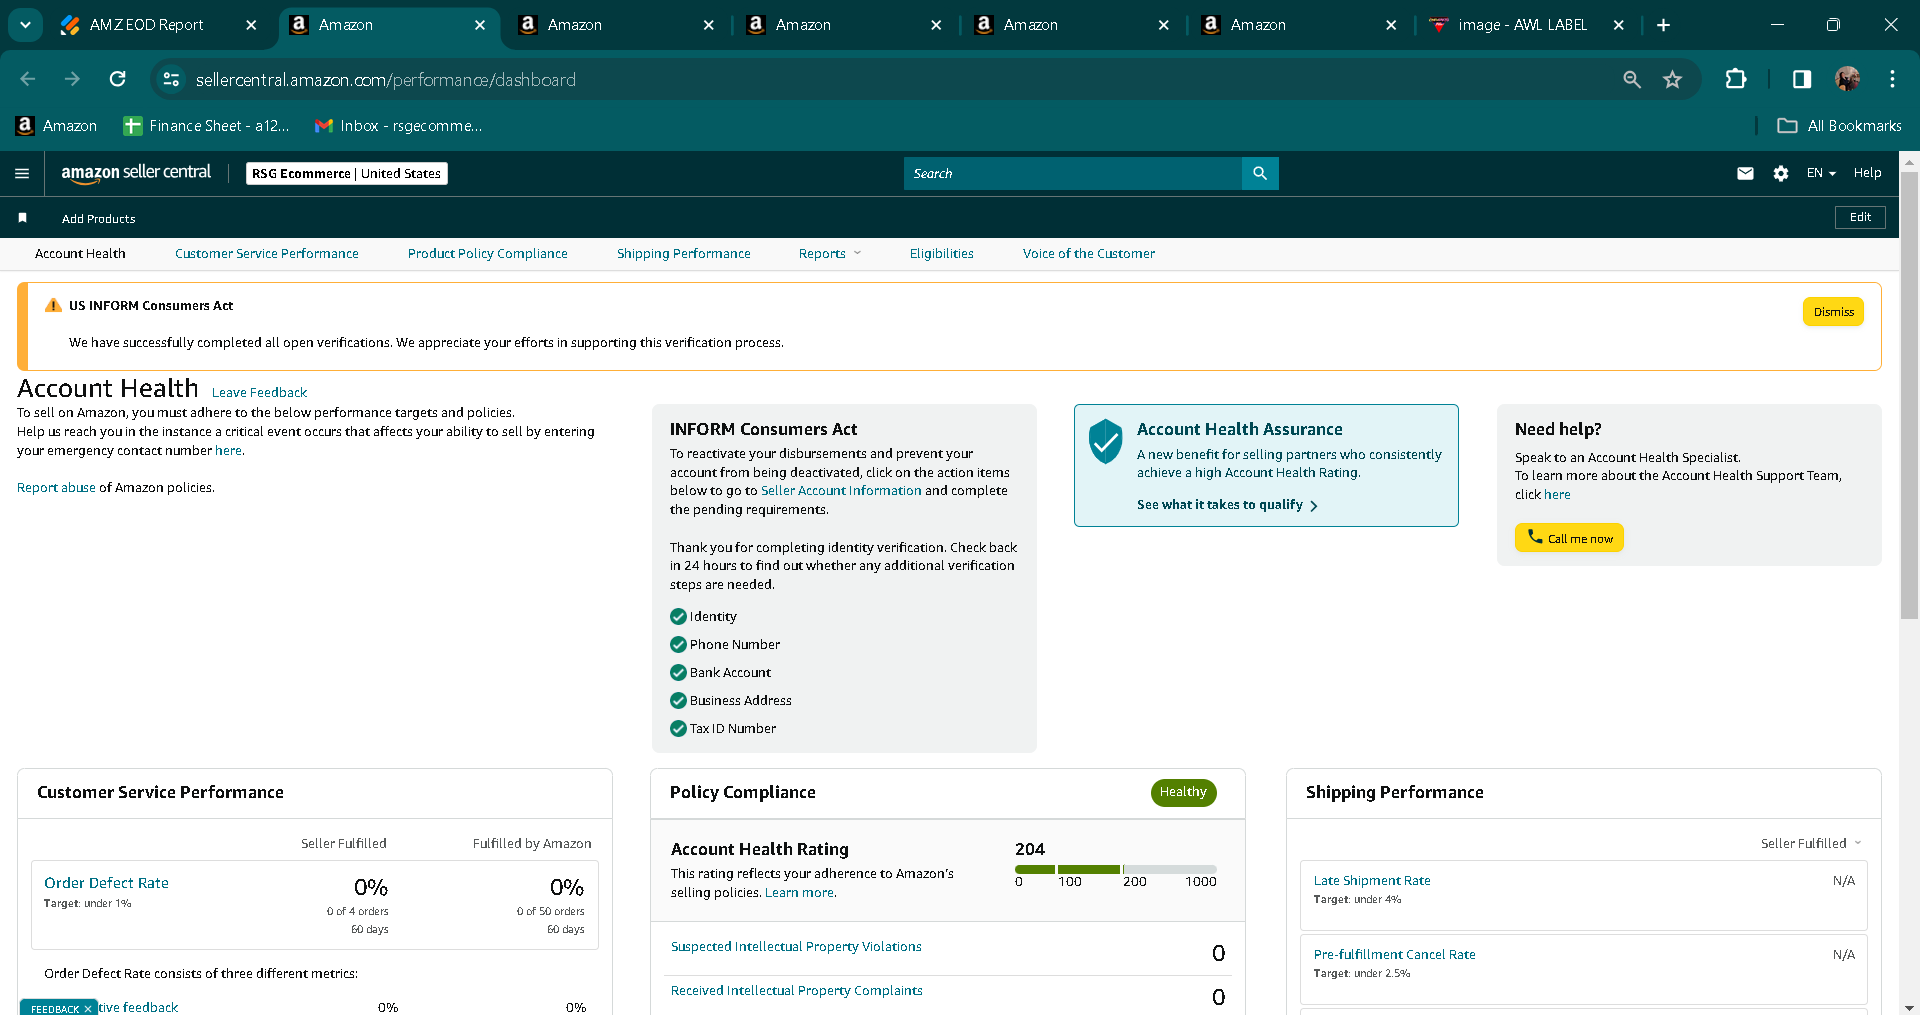Expand the Reports dropdown menu
Screen dimensions: 1920x1015
click(x=830, y=254)
